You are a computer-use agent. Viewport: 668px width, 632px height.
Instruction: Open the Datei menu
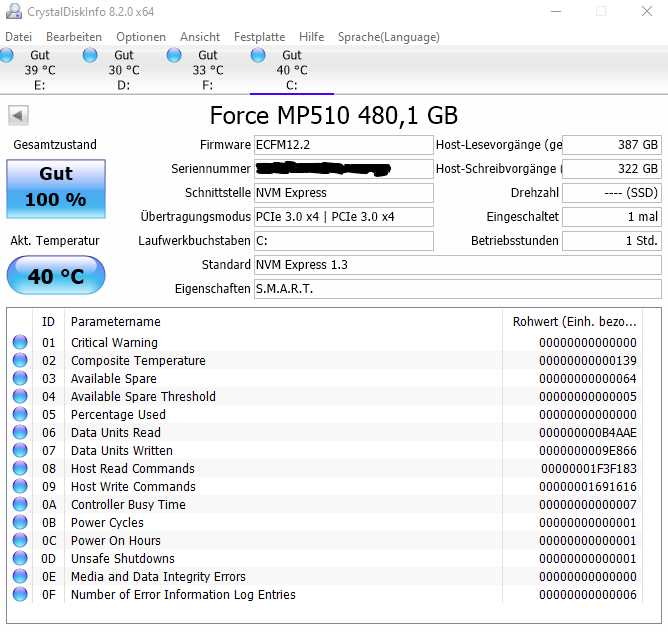click(19, 37)
